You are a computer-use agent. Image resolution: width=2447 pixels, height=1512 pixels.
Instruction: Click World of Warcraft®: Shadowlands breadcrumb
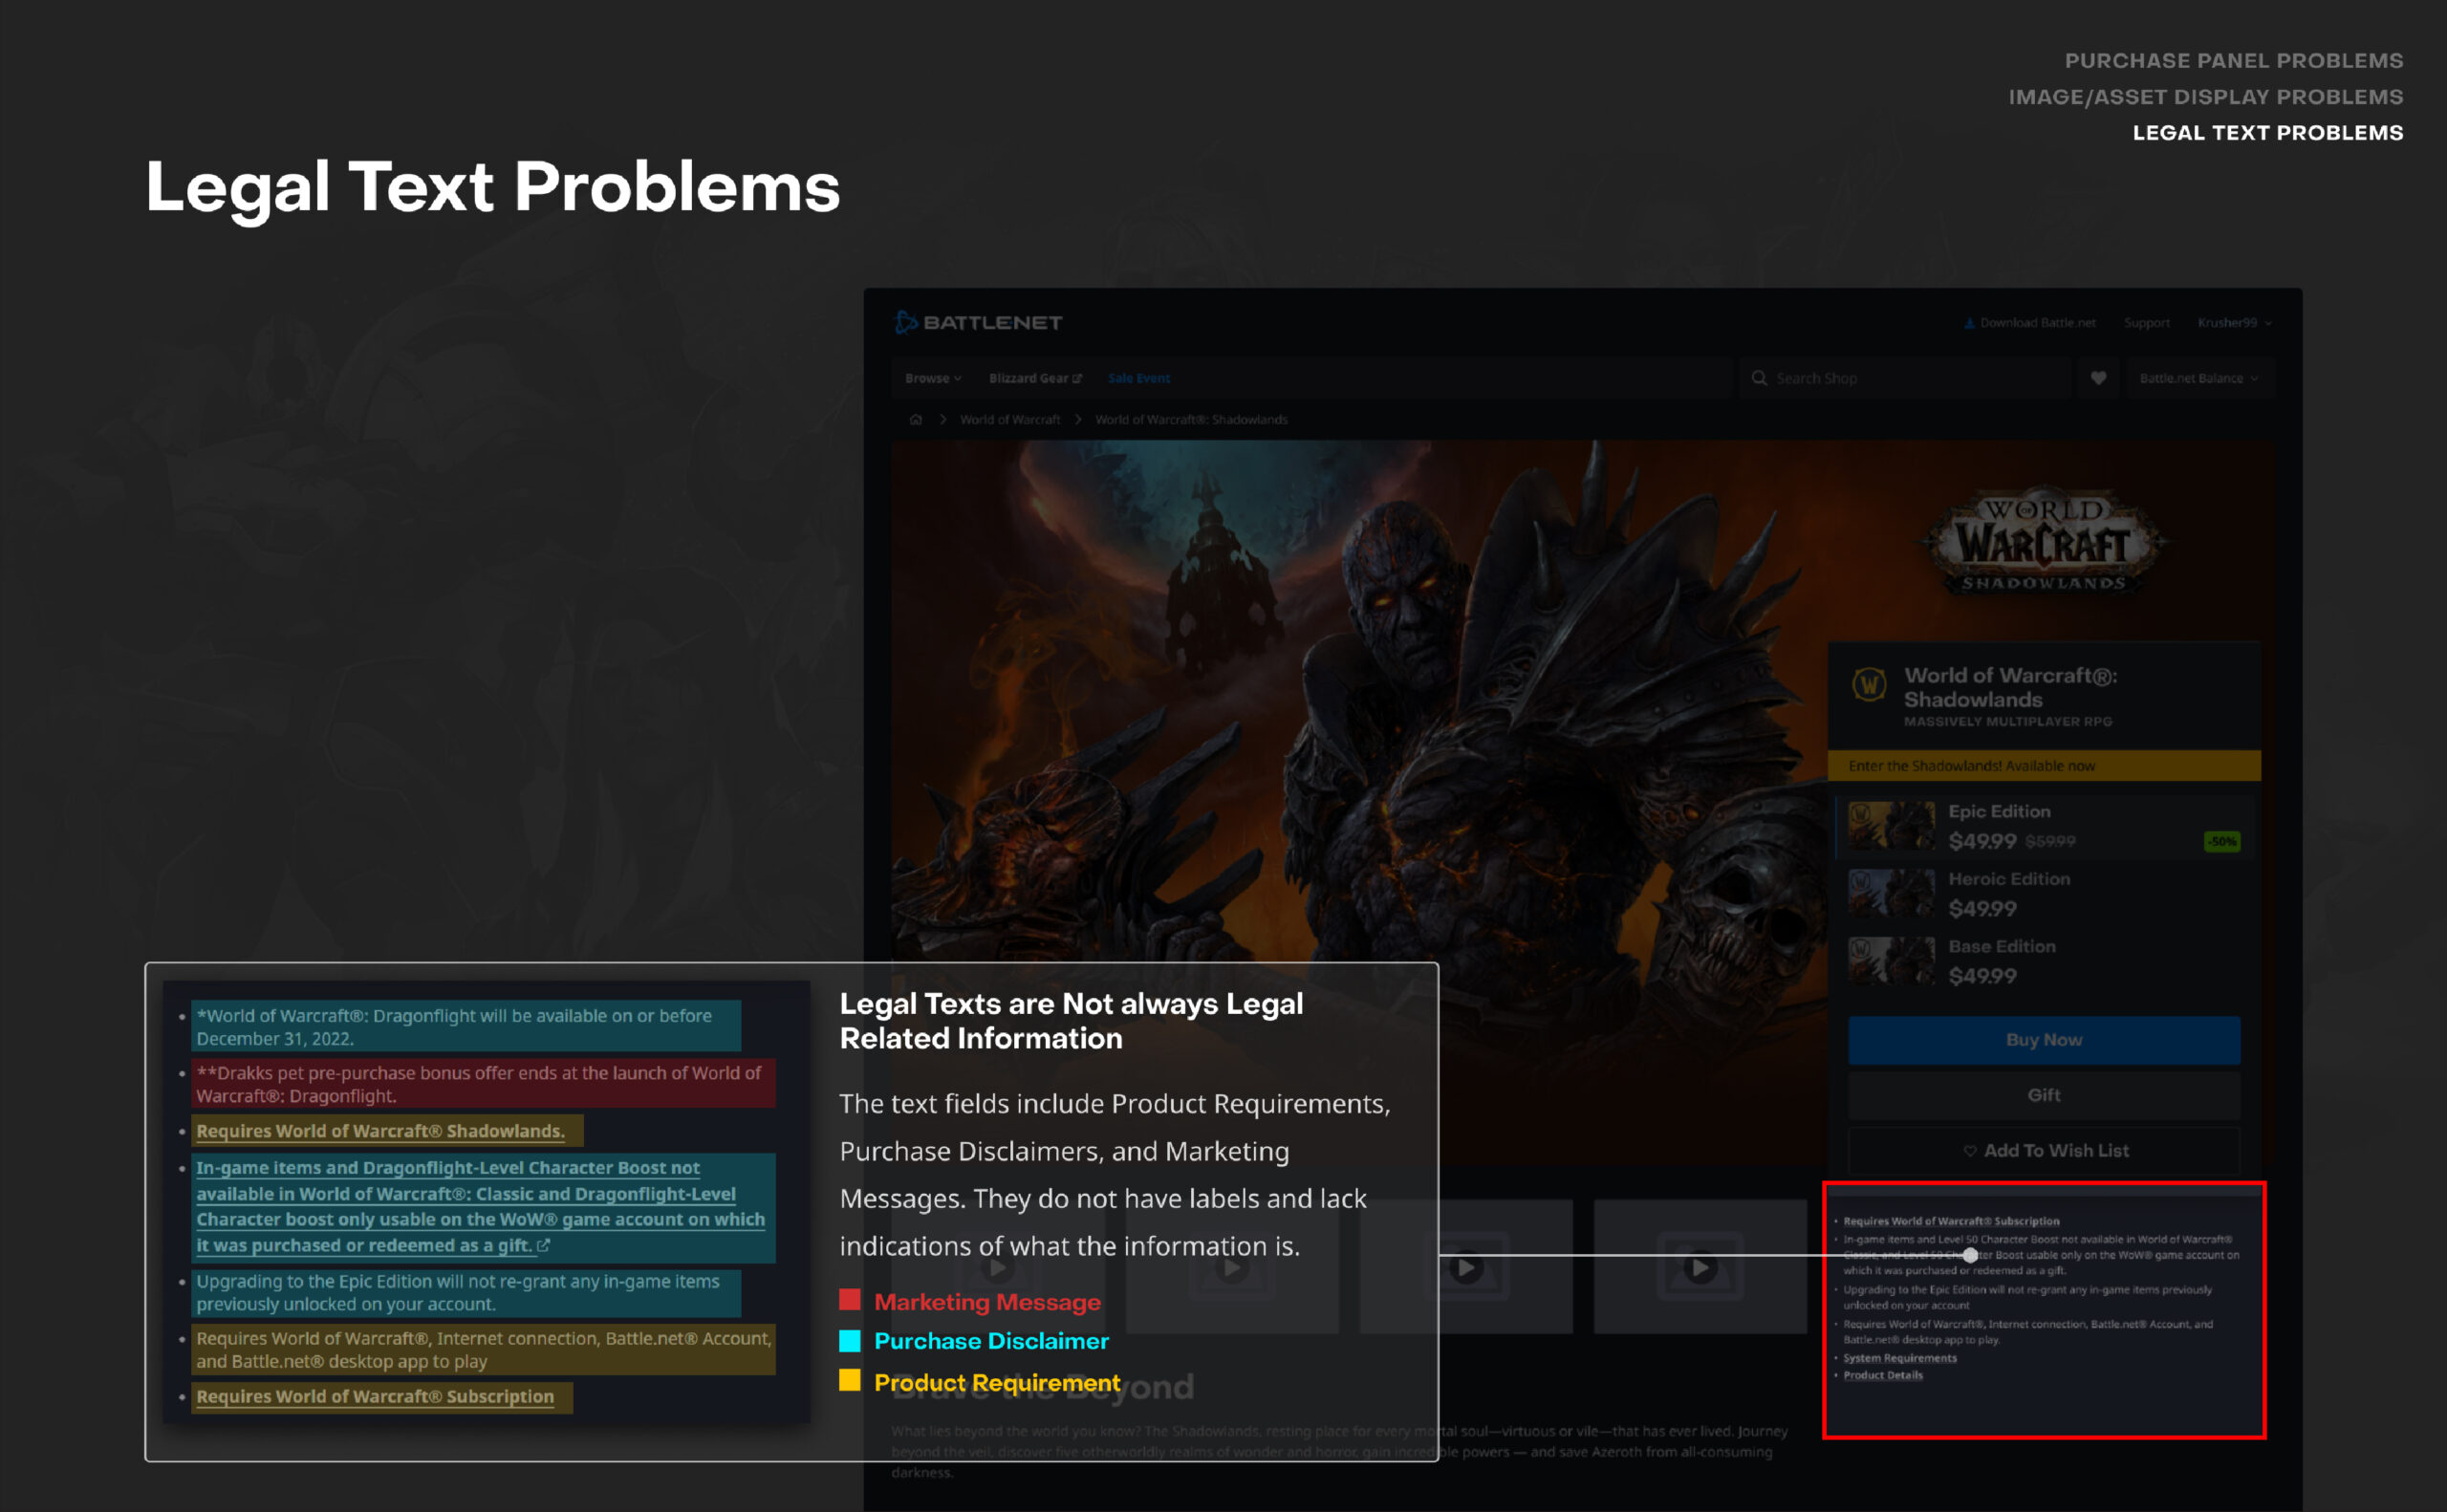pyautogui.click(x=1191, y=420)
